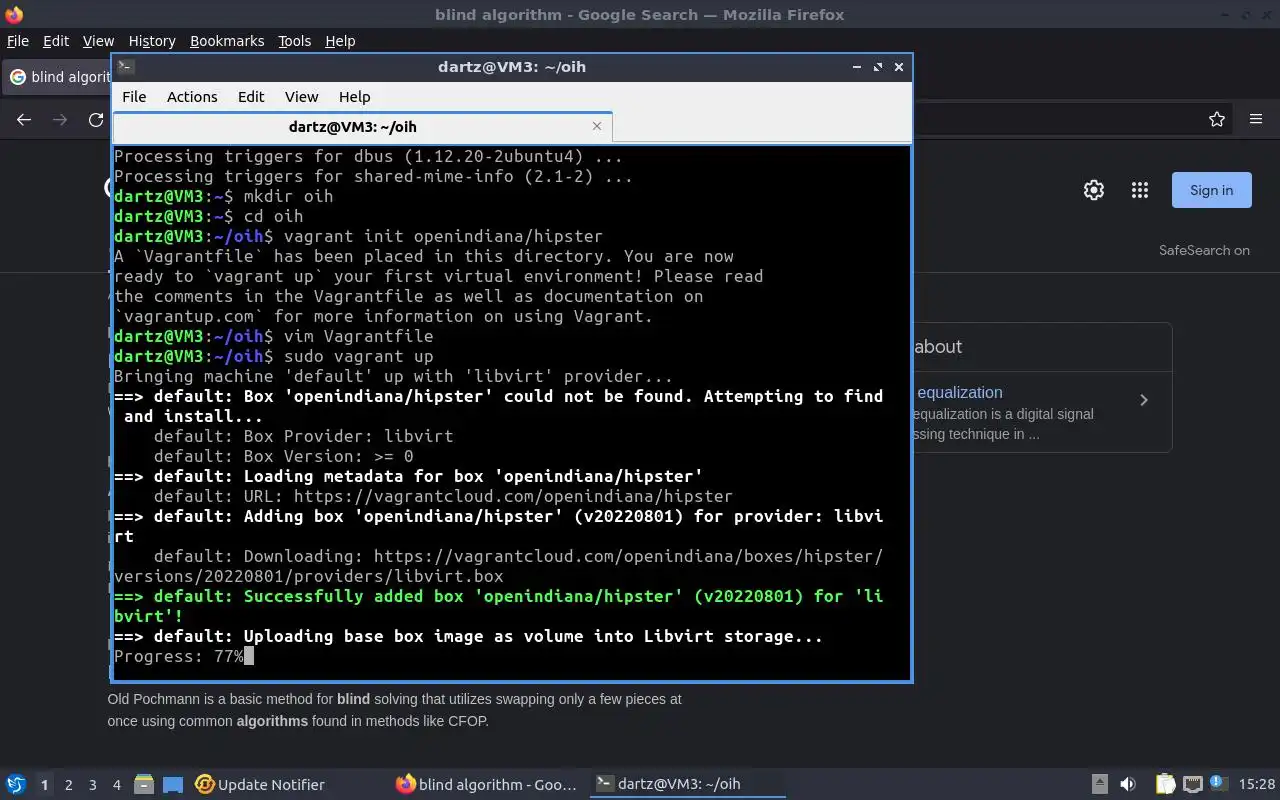Reload the Firefox page
This screenshot has width=1280, height=800.
(96, 119)
